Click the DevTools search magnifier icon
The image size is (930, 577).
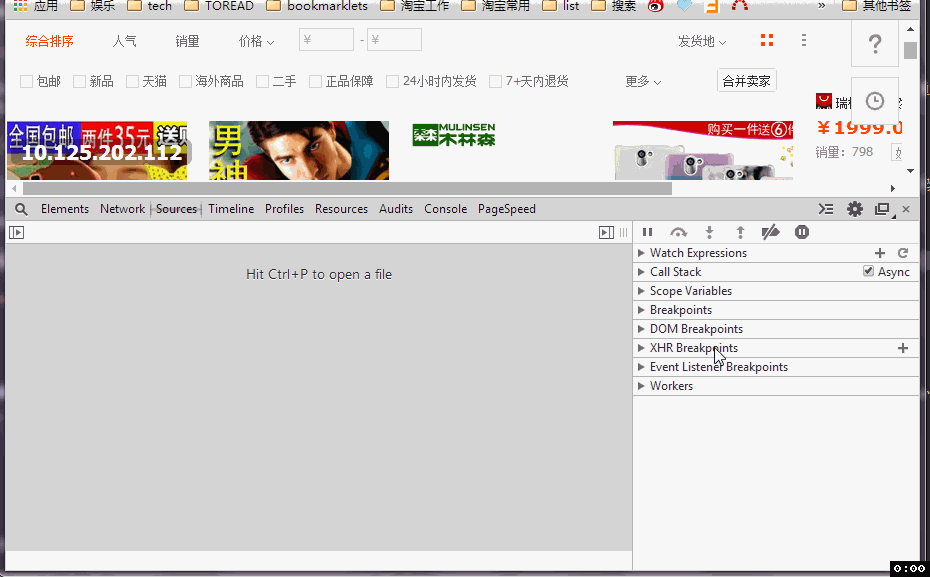click(21, 209)
